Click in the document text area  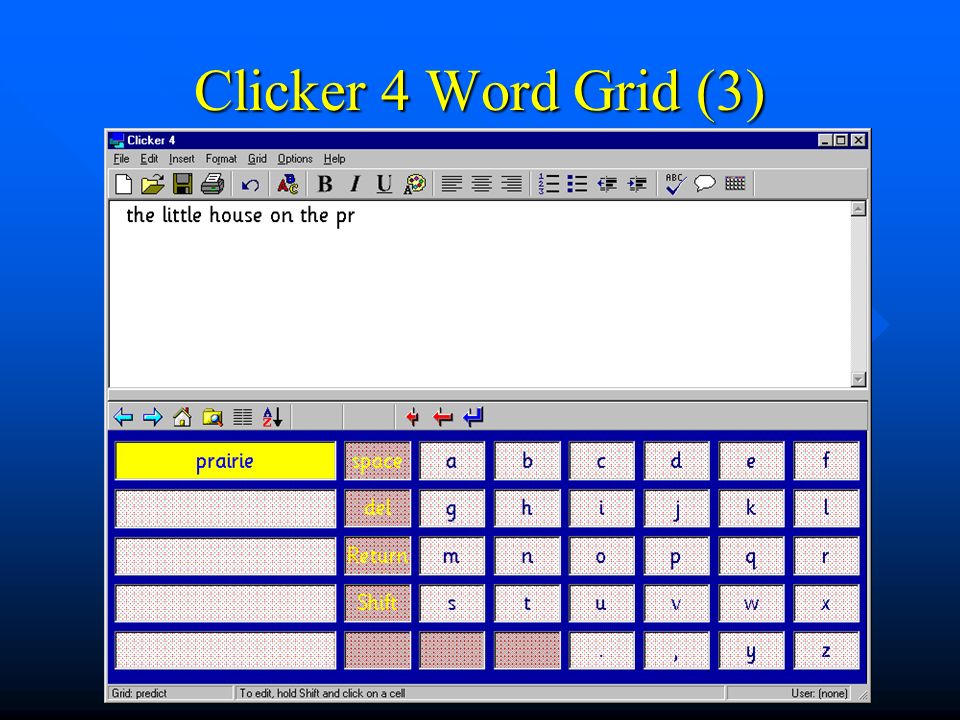click(480, 294)
